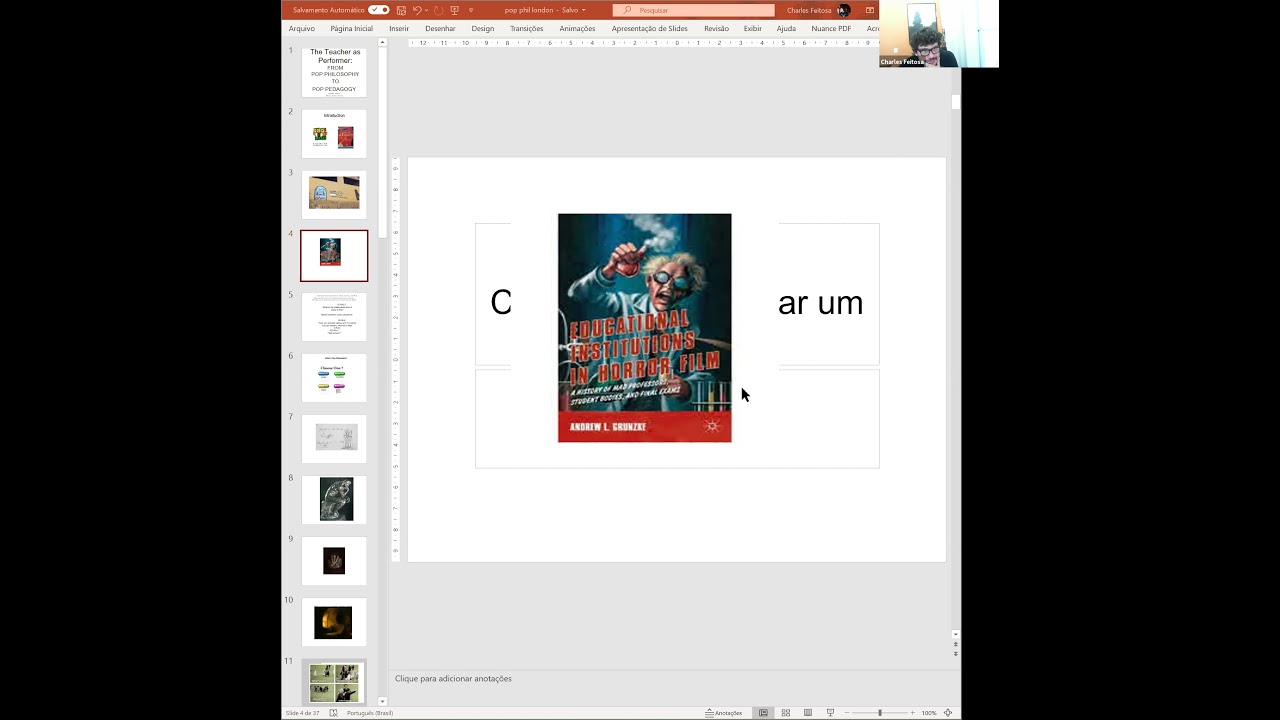This screenshot has width=1280, height=720.
Task: Click 'Slide 4 de 37' status indicator
Action: (303, 713)
